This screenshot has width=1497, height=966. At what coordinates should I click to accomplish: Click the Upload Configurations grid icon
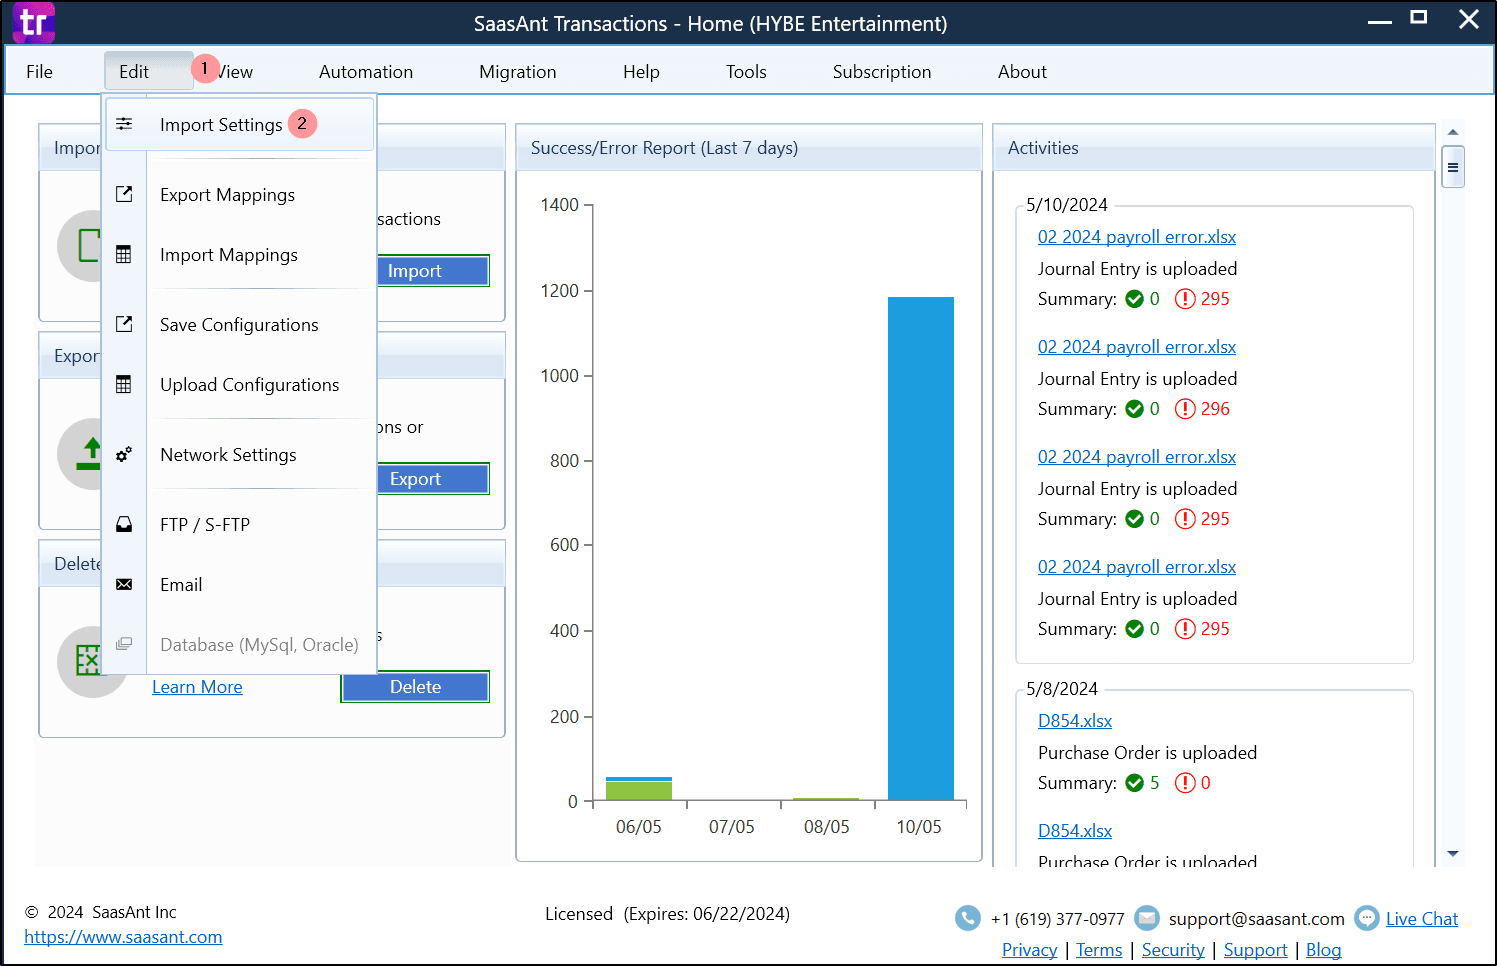(124, 384)
